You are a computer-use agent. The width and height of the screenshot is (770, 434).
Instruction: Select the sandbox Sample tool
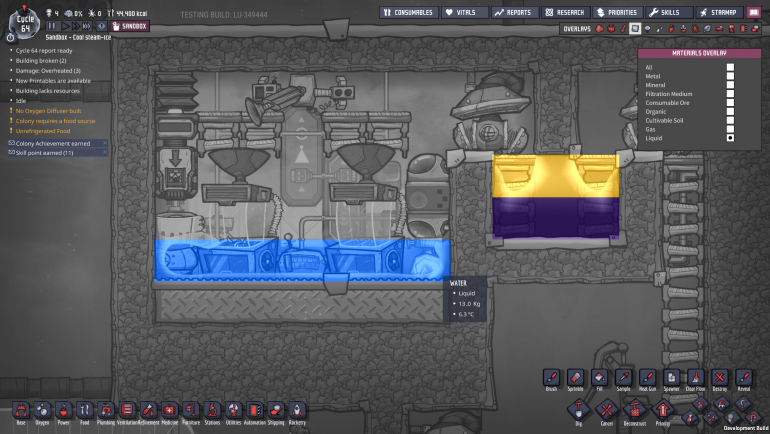[x=624, y=378]
